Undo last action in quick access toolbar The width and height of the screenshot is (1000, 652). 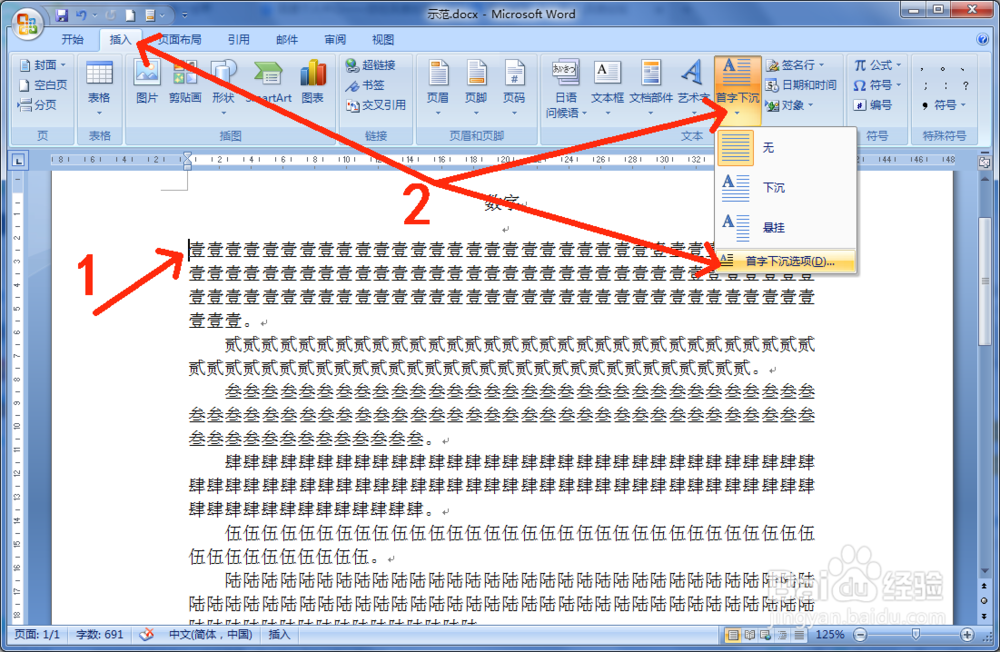81,15
